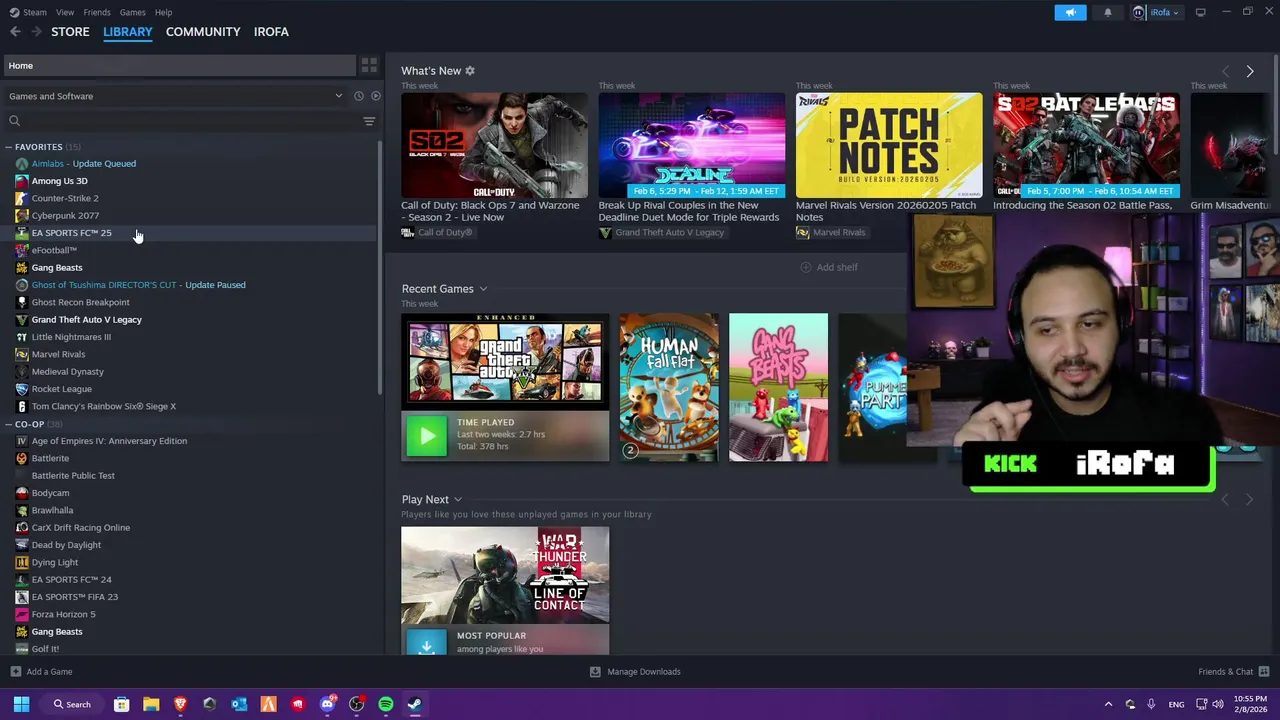Open What's New settings gear

(x=470, y=71)
